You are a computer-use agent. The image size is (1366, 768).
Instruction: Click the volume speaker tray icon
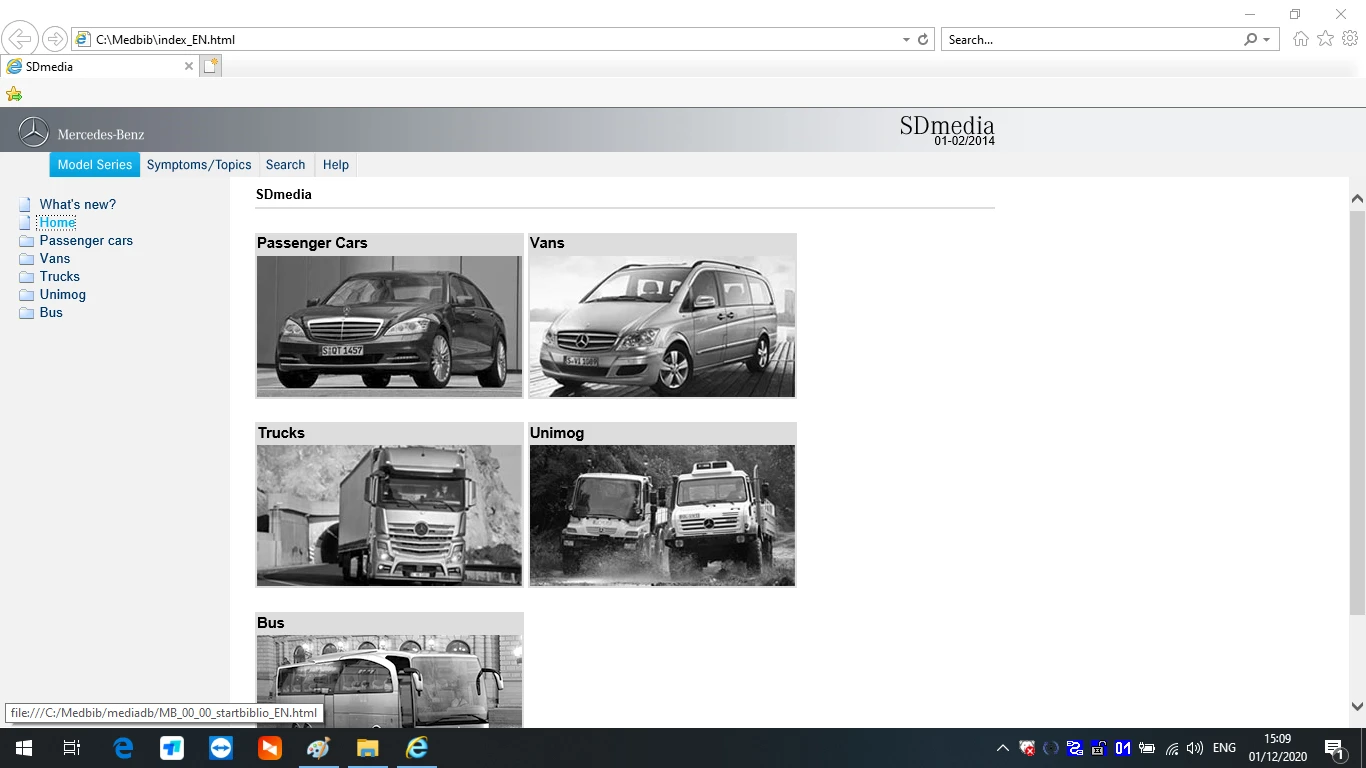click(1195, 748)
